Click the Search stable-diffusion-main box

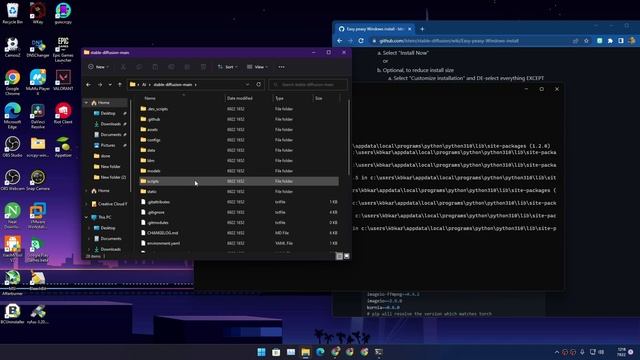click(x=308, y=84)
